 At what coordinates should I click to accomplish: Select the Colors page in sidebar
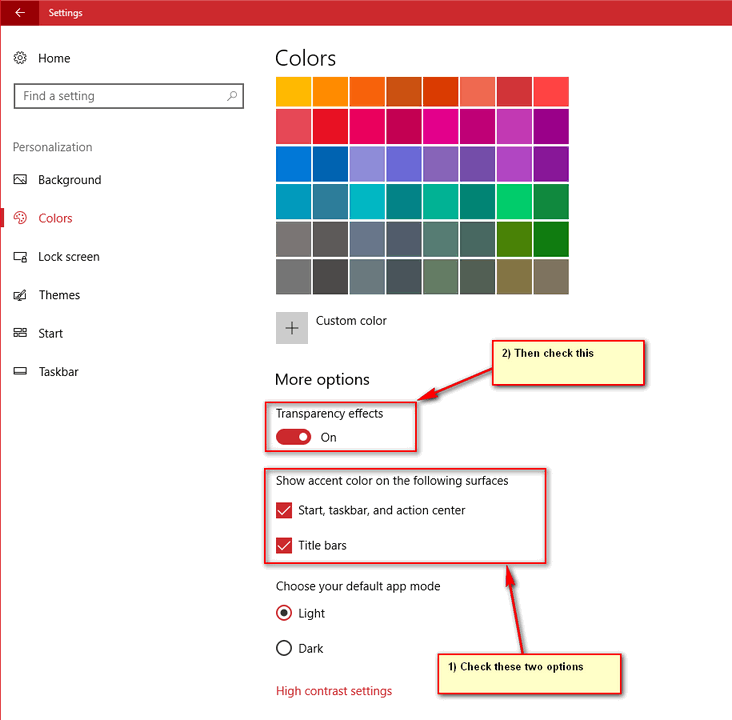tap(55, 218)
